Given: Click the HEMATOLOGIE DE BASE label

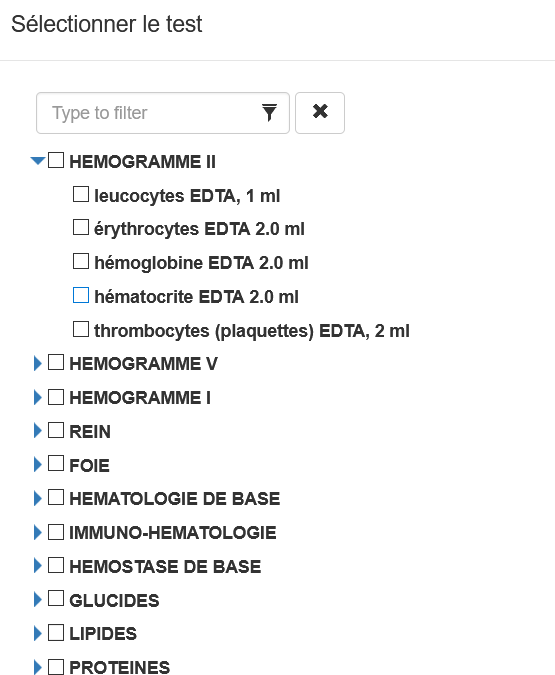Looking at the screenshot, I should click(x=174, y=499).
